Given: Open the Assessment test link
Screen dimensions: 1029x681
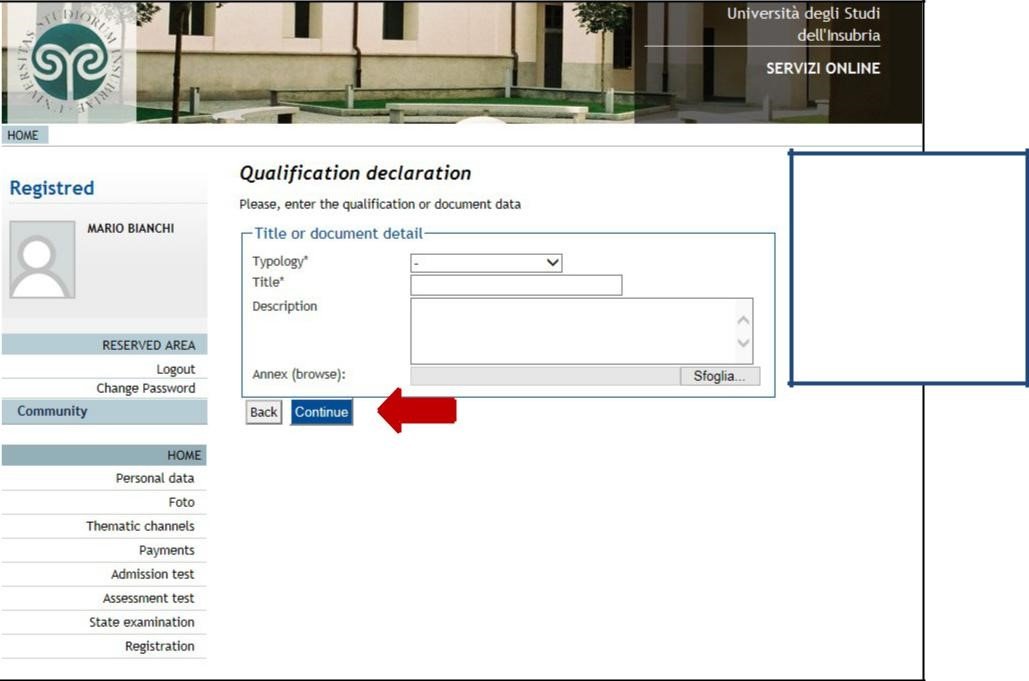Looking at the screenshot, I should 148,598.
